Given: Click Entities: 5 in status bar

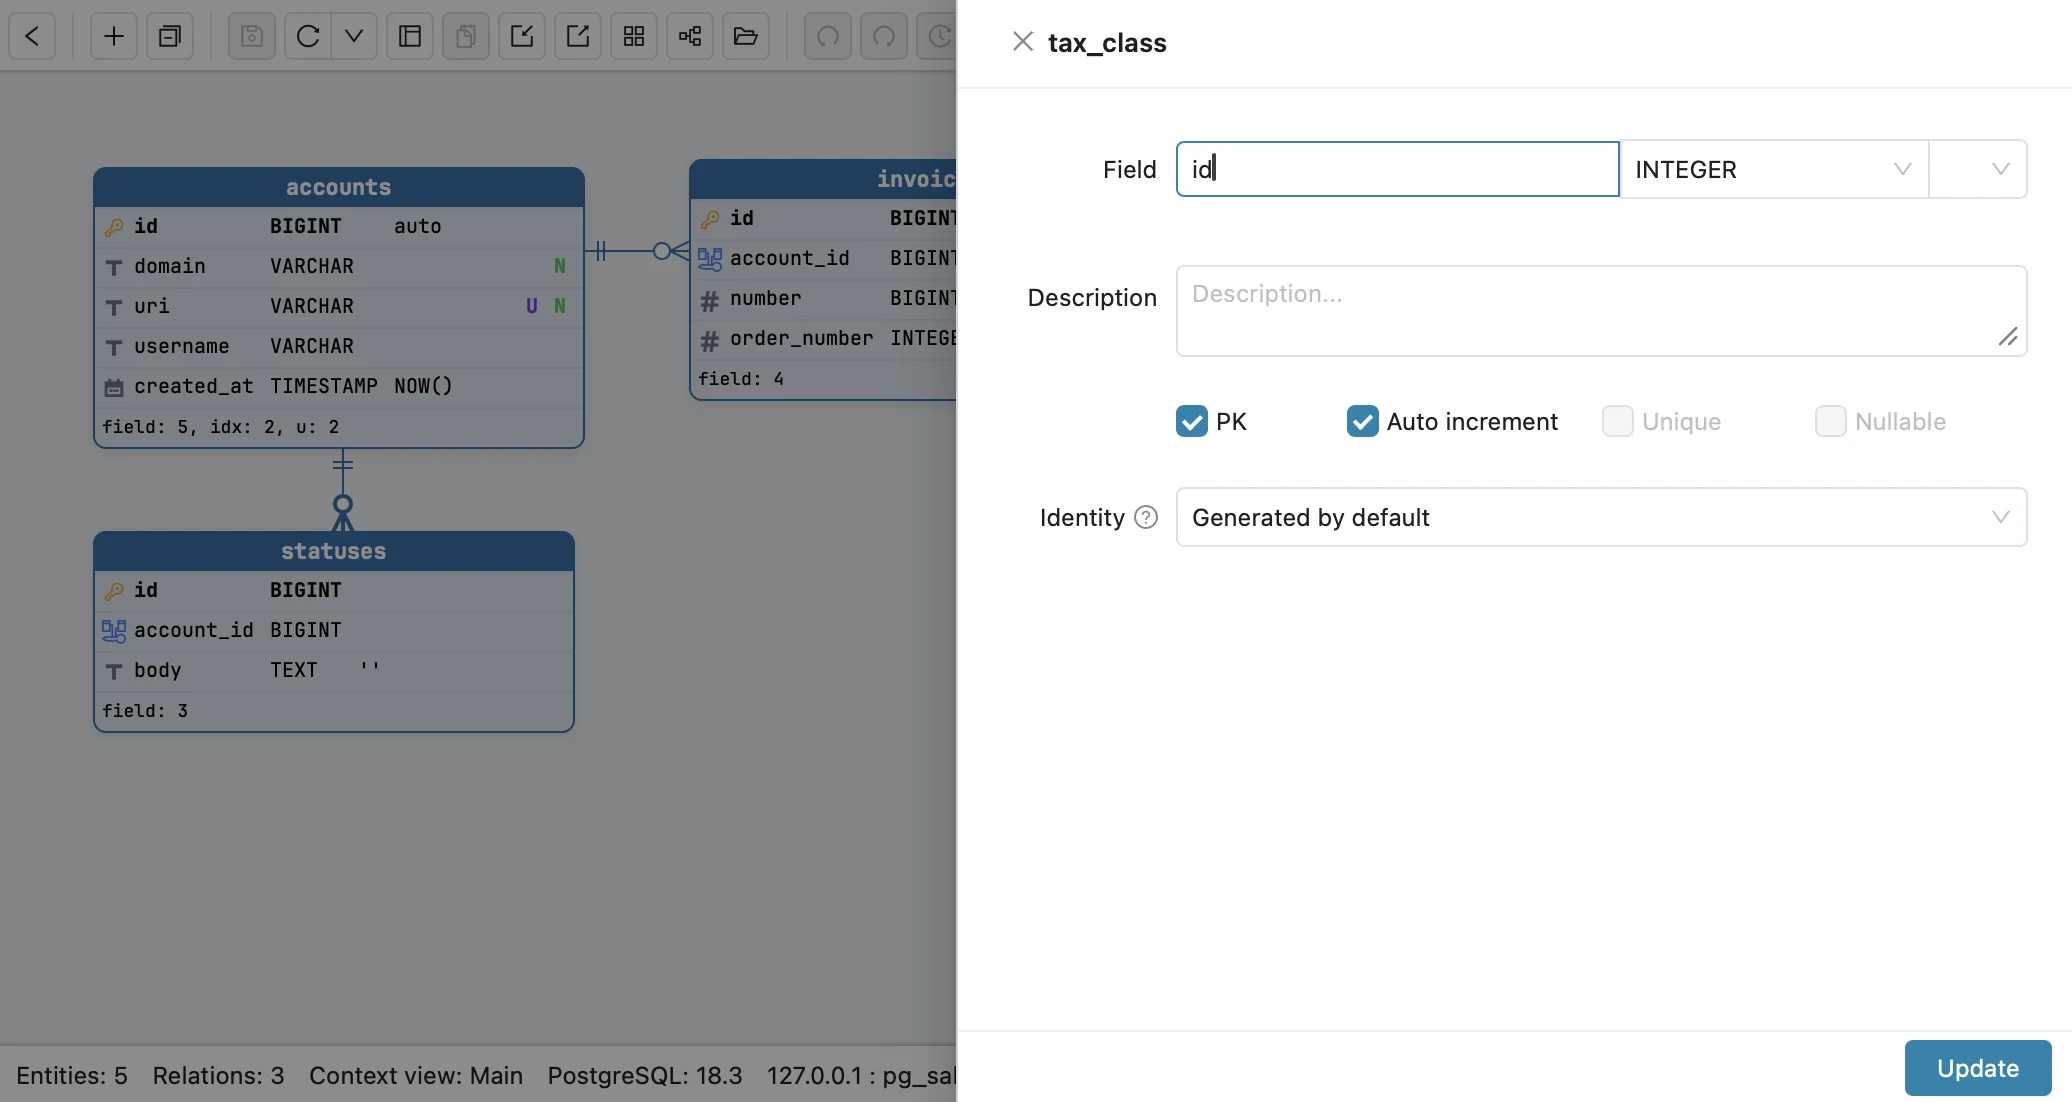Looking at the screenshot, I should [x=72, y=1076].
